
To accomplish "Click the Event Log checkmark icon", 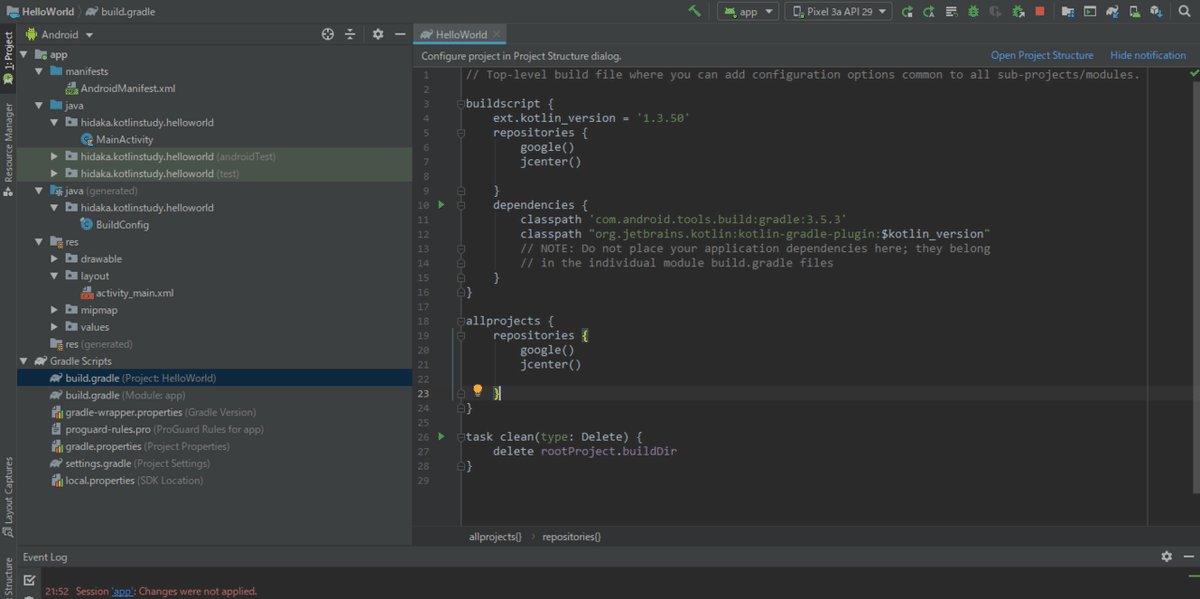I will pos(29,579).
